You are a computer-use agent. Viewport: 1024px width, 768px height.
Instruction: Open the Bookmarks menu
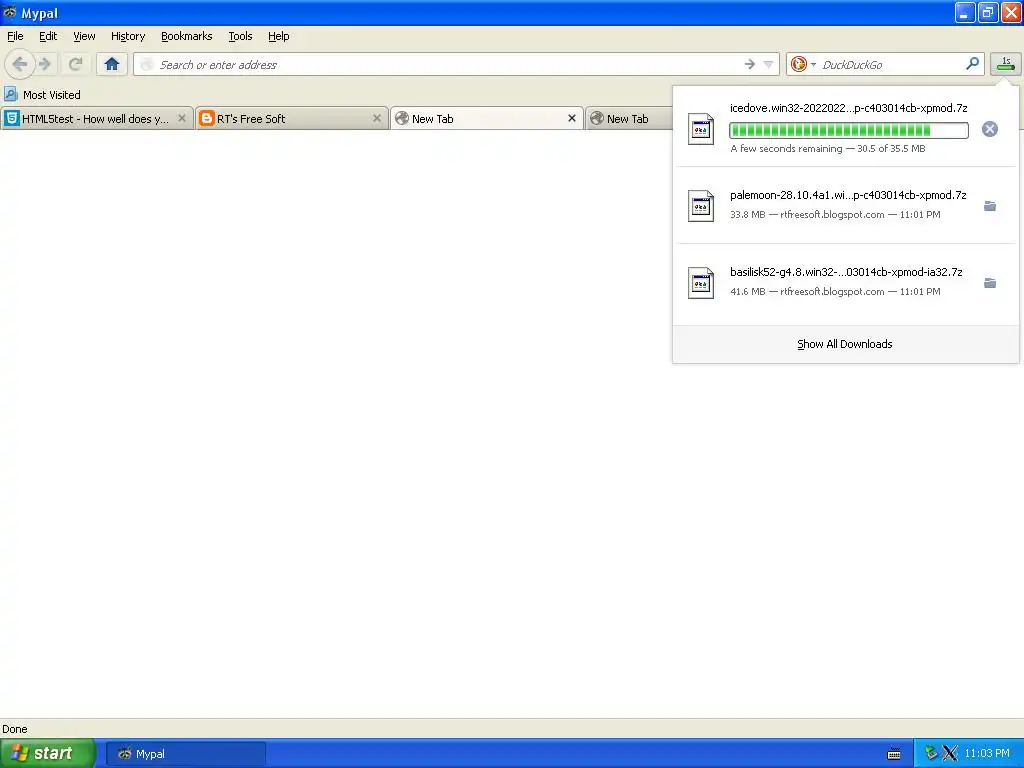186,36
